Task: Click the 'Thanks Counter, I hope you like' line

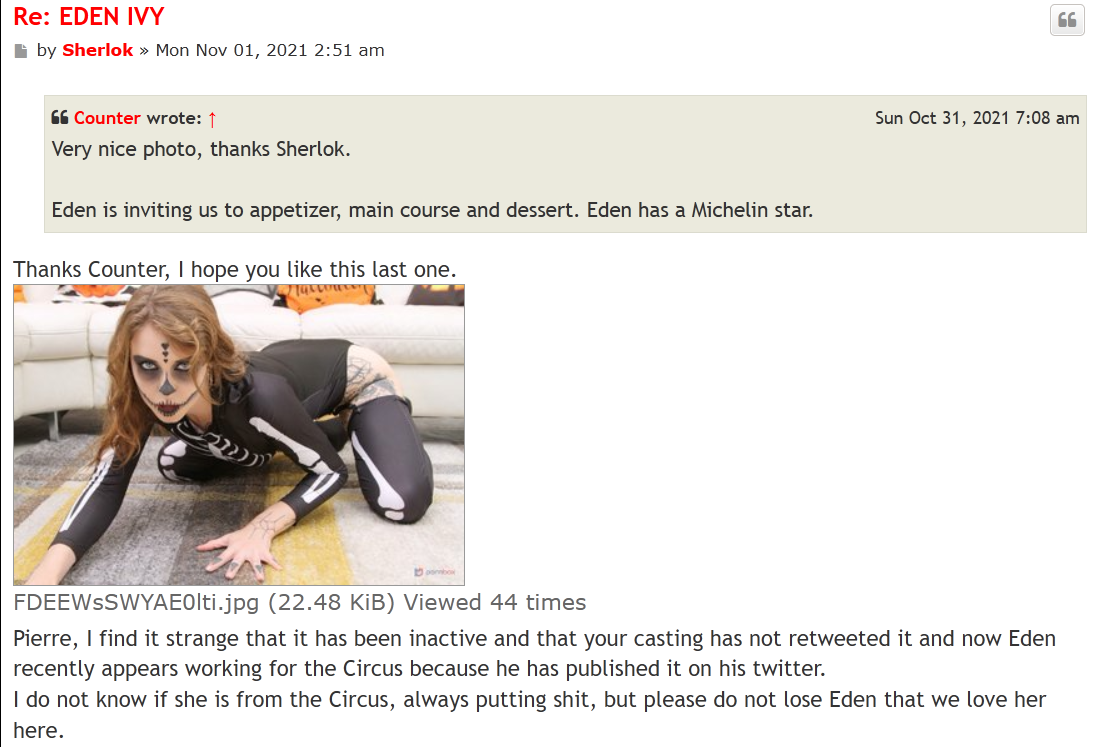Action: 235,270
